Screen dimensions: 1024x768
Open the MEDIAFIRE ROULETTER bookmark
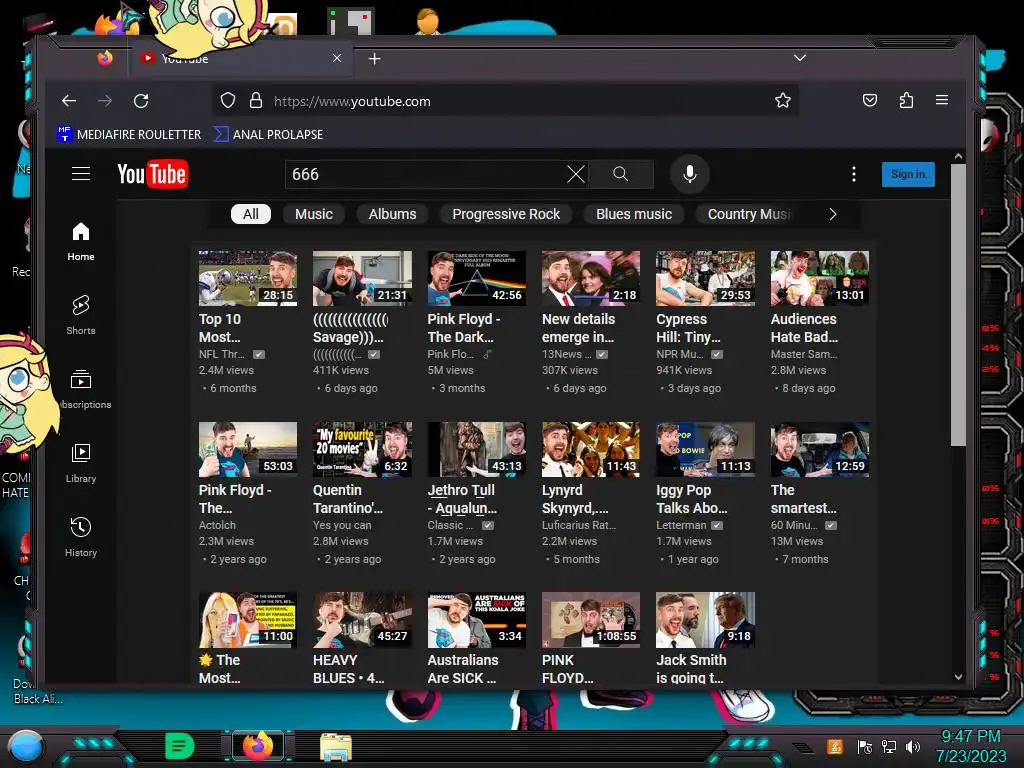click(x=129, y=135)
